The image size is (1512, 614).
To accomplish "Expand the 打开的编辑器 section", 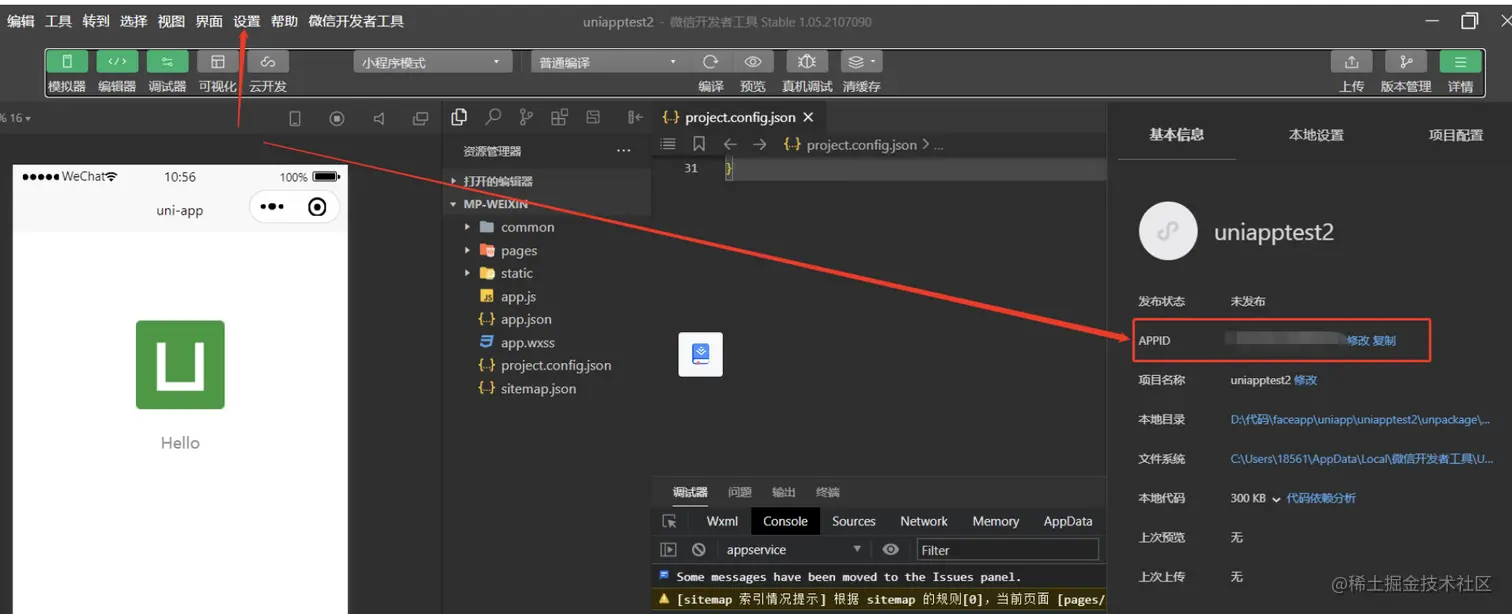I will click(547, 181).
